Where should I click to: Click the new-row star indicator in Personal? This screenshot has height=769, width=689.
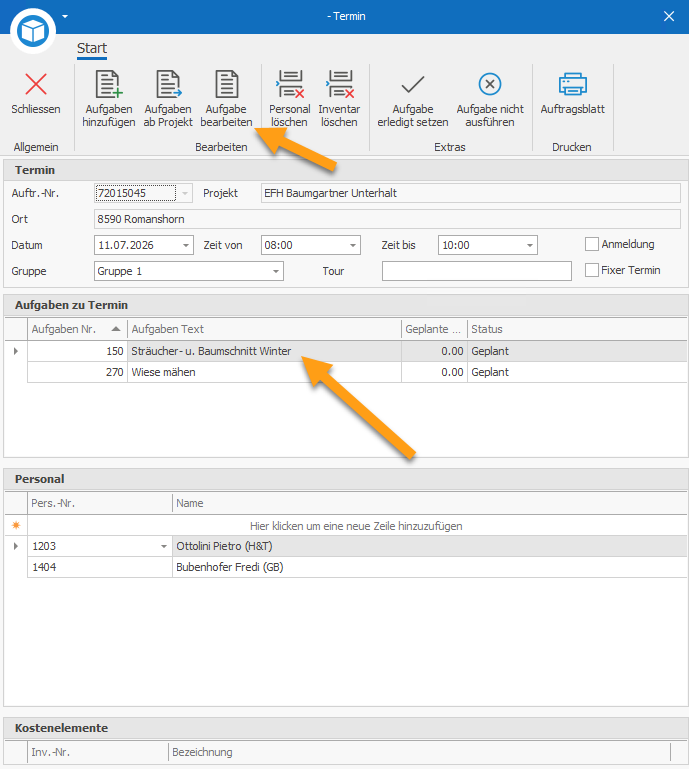pos(16,526)
